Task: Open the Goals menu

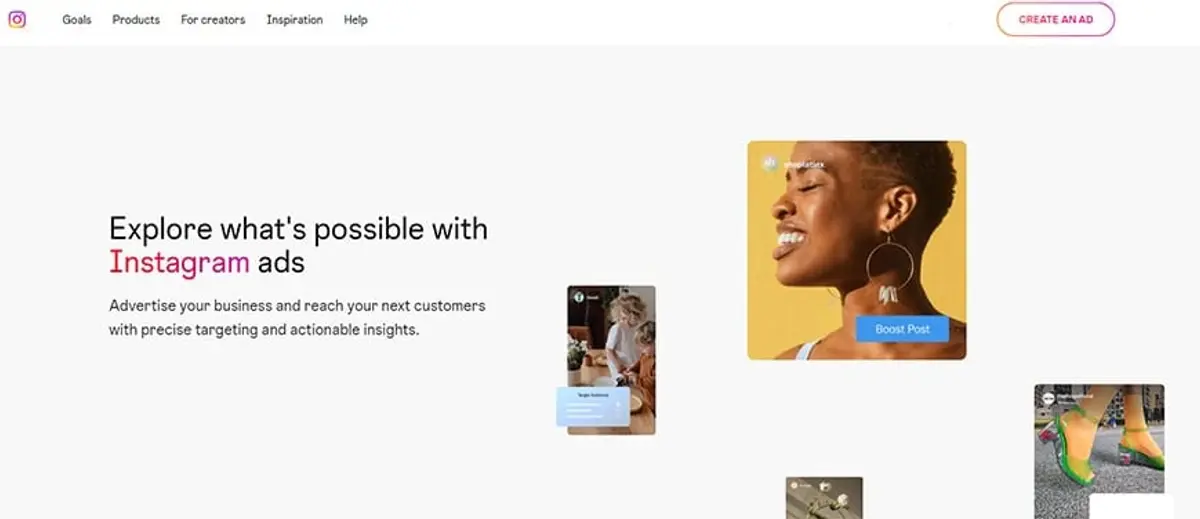Action: click(77, 20)
